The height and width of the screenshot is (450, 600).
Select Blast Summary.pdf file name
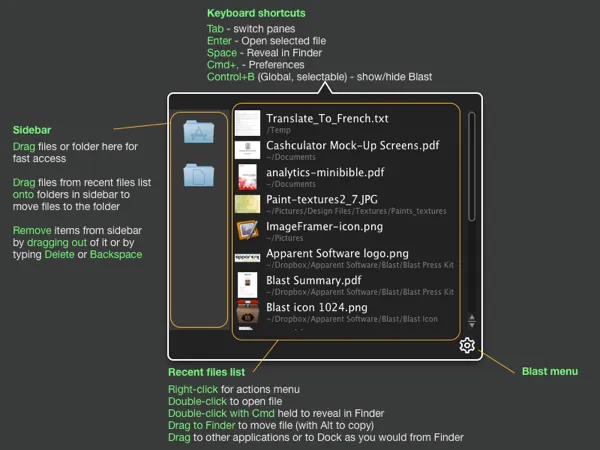[314, 280]
